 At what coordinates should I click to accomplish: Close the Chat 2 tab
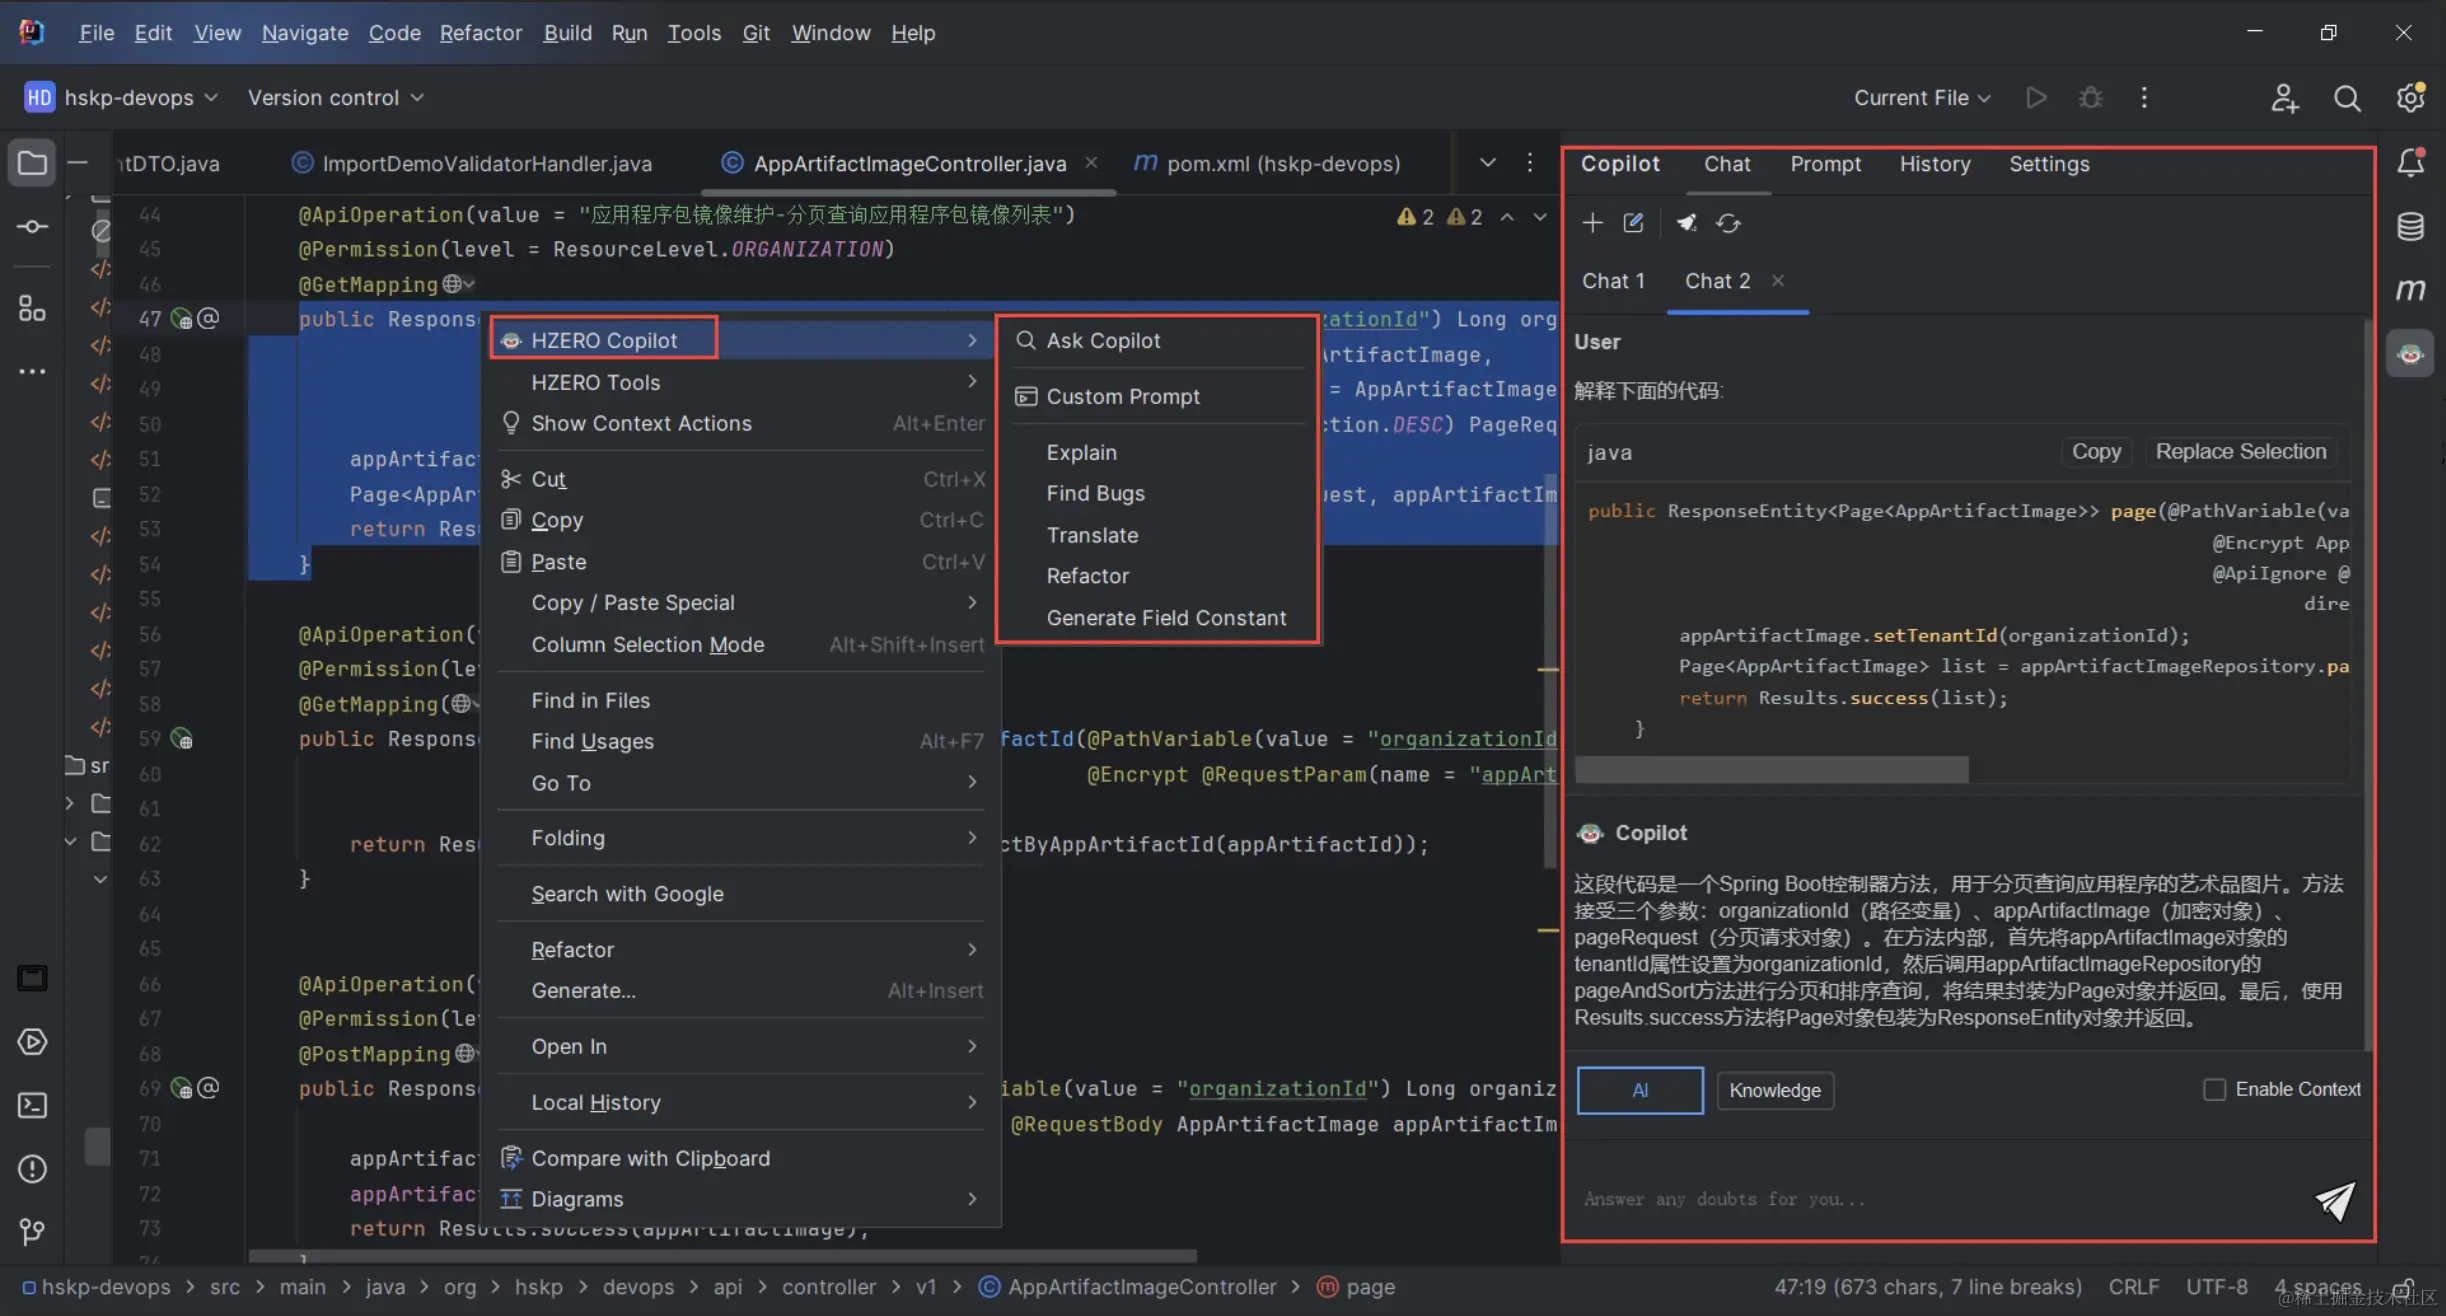point(1777,281)
